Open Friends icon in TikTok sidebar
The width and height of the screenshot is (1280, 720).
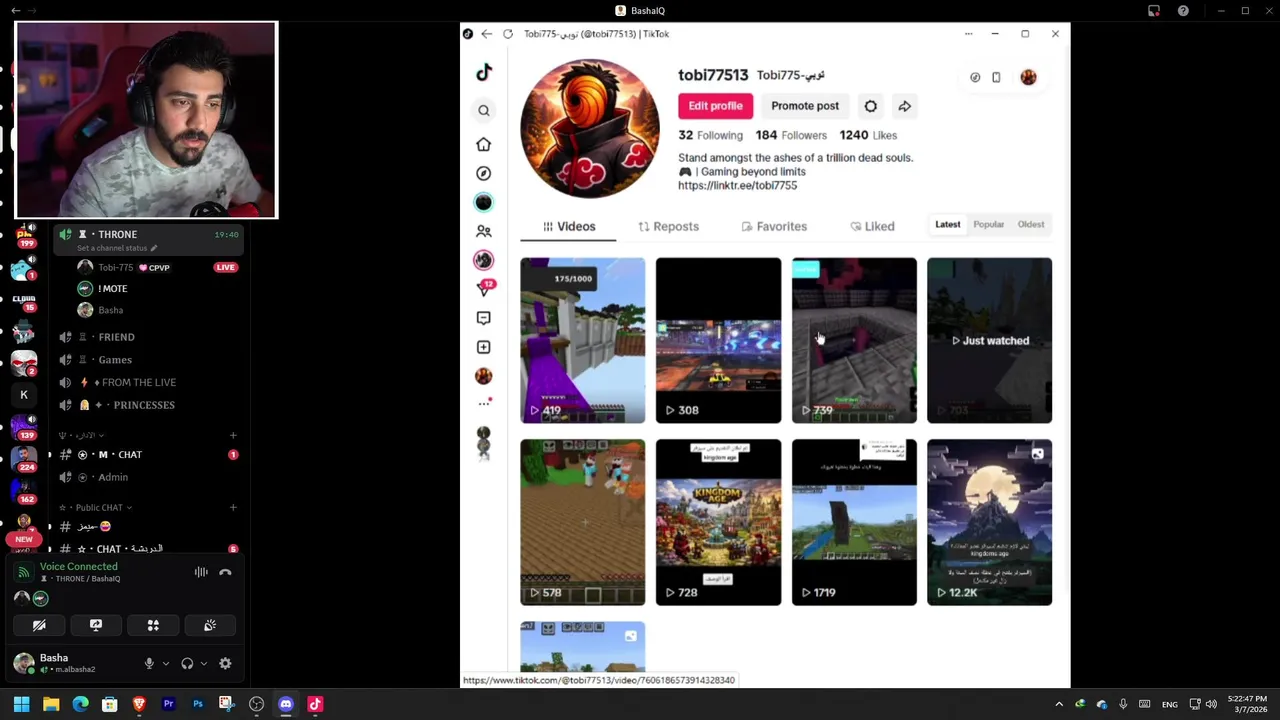click(x=484, y=231)
